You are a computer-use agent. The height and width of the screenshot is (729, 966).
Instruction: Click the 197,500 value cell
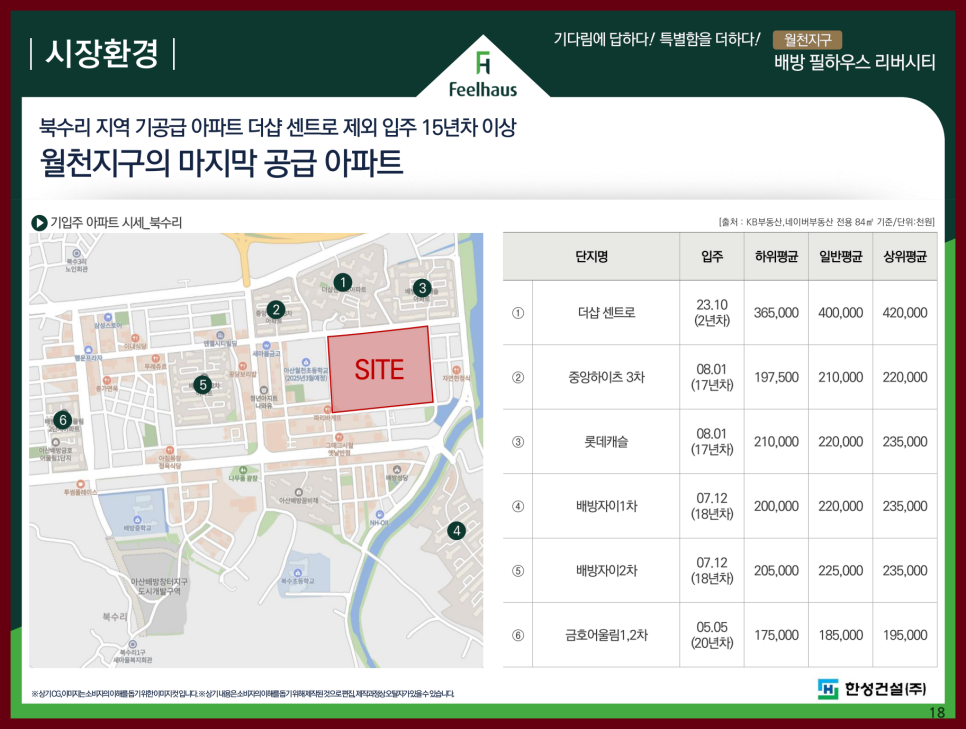pyautogui.click(x=776, y=377)
